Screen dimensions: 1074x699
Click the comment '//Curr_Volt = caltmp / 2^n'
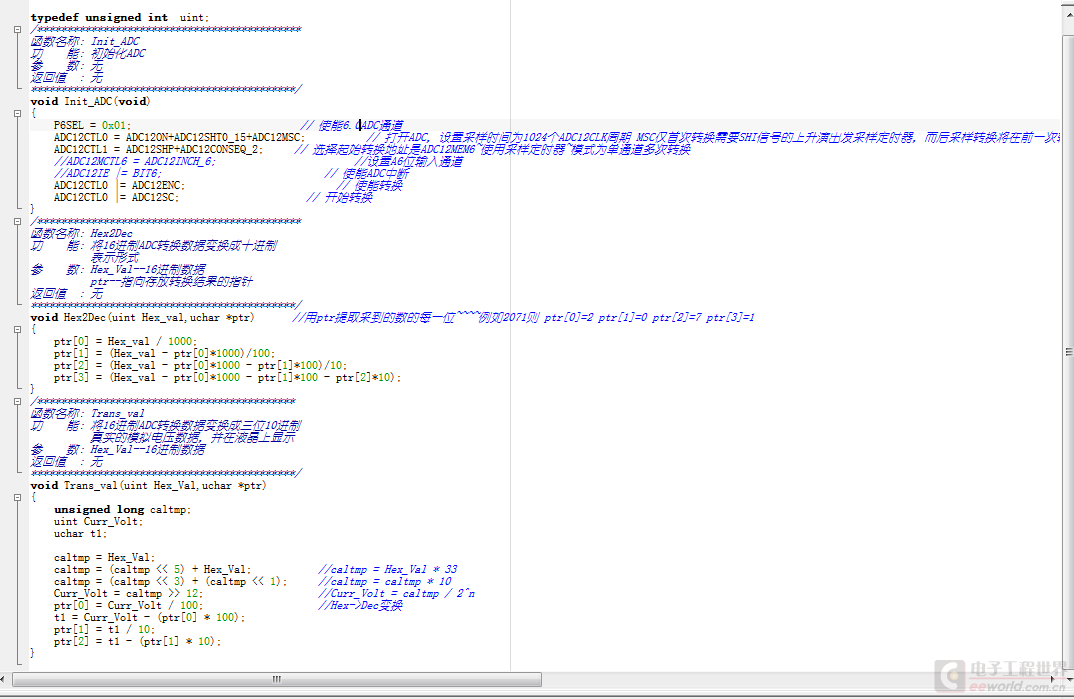pyautogui.click(x=397, y=594)
